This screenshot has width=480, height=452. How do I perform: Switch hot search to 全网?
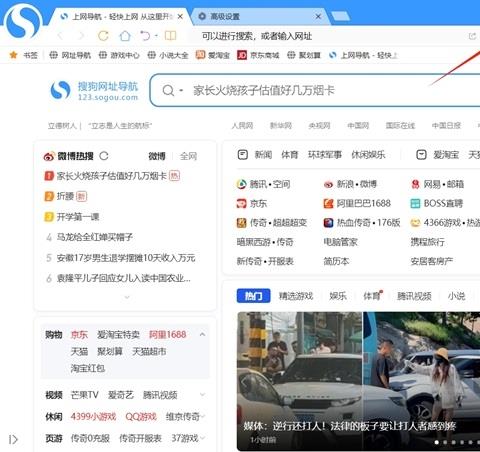[x=188, y=156]
